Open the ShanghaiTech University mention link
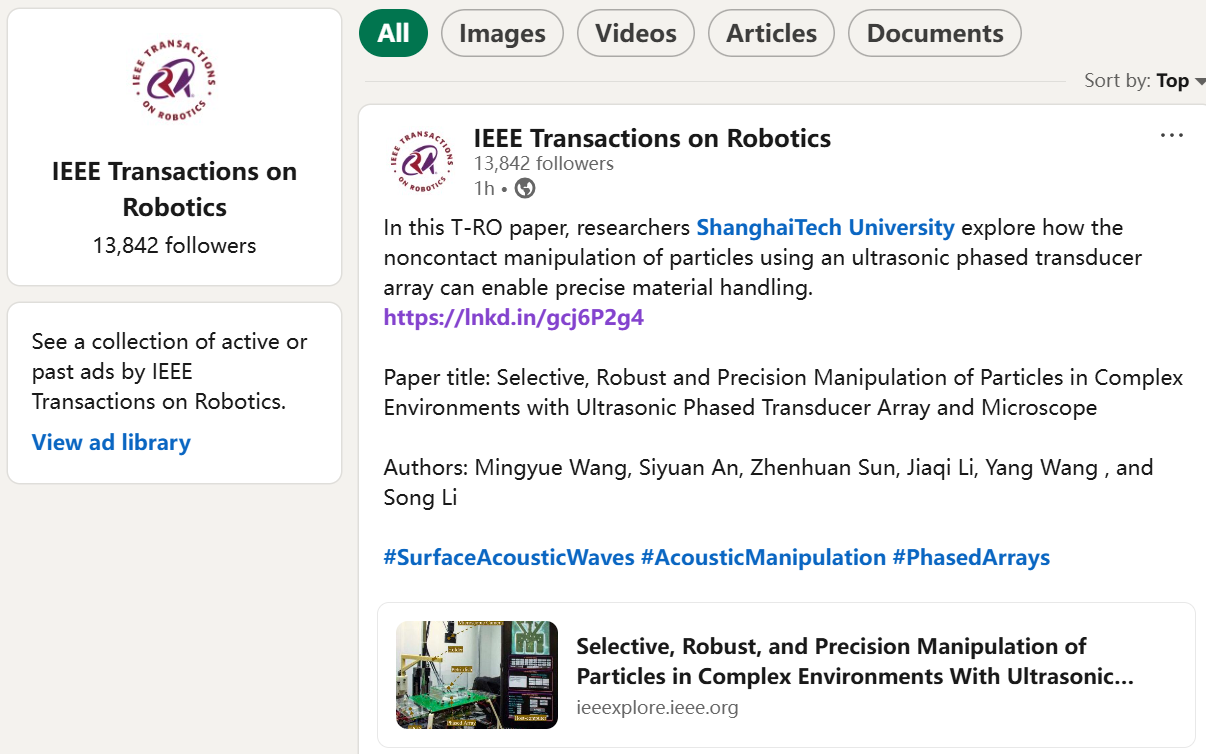Image resolution: width=1206 pixels, height=754 pixels. click(825, 227)
